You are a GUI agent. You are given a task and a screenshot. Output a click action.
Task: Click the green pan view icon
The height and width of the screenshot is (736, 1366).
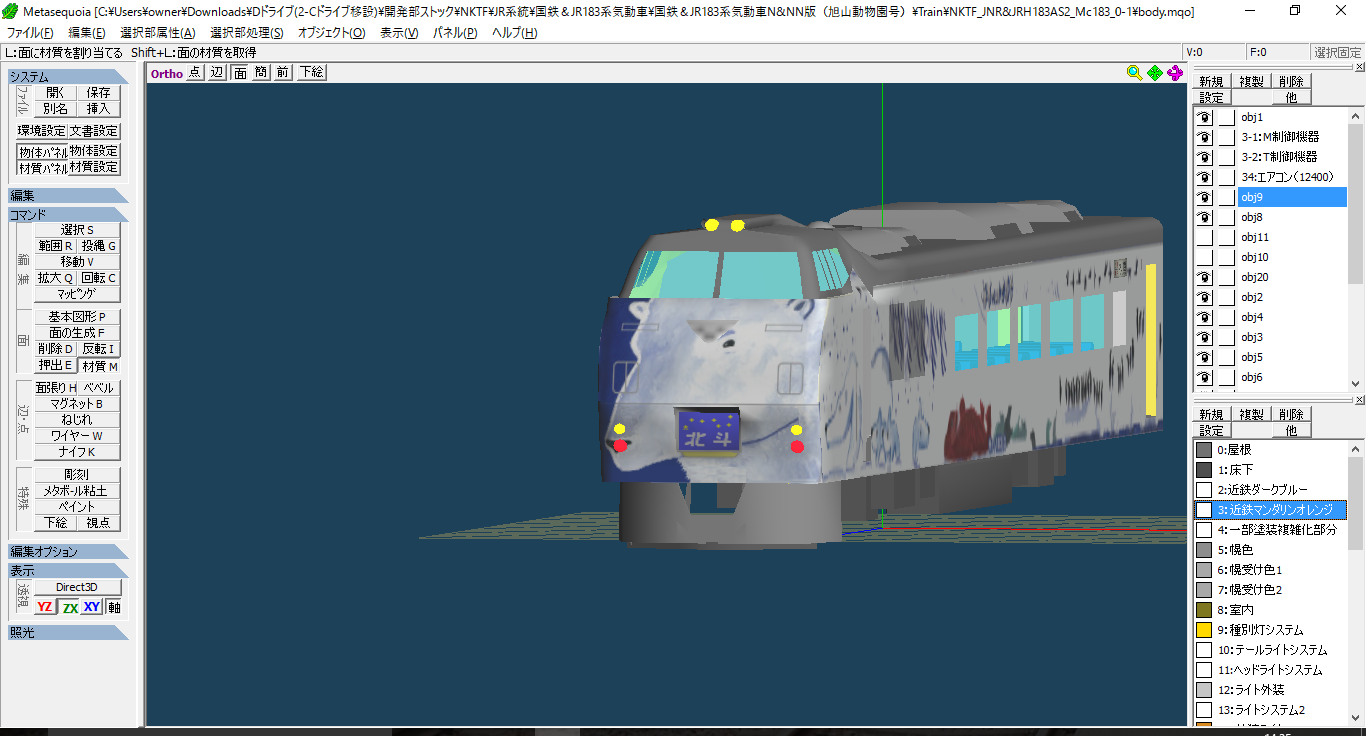(1155, 72)
